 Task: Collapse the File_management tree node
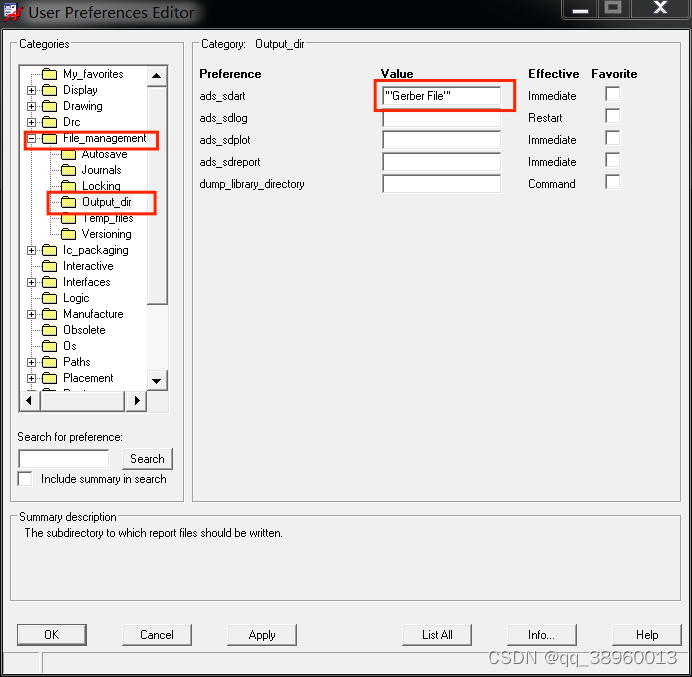pyautogui.click(x=31, y=138)
